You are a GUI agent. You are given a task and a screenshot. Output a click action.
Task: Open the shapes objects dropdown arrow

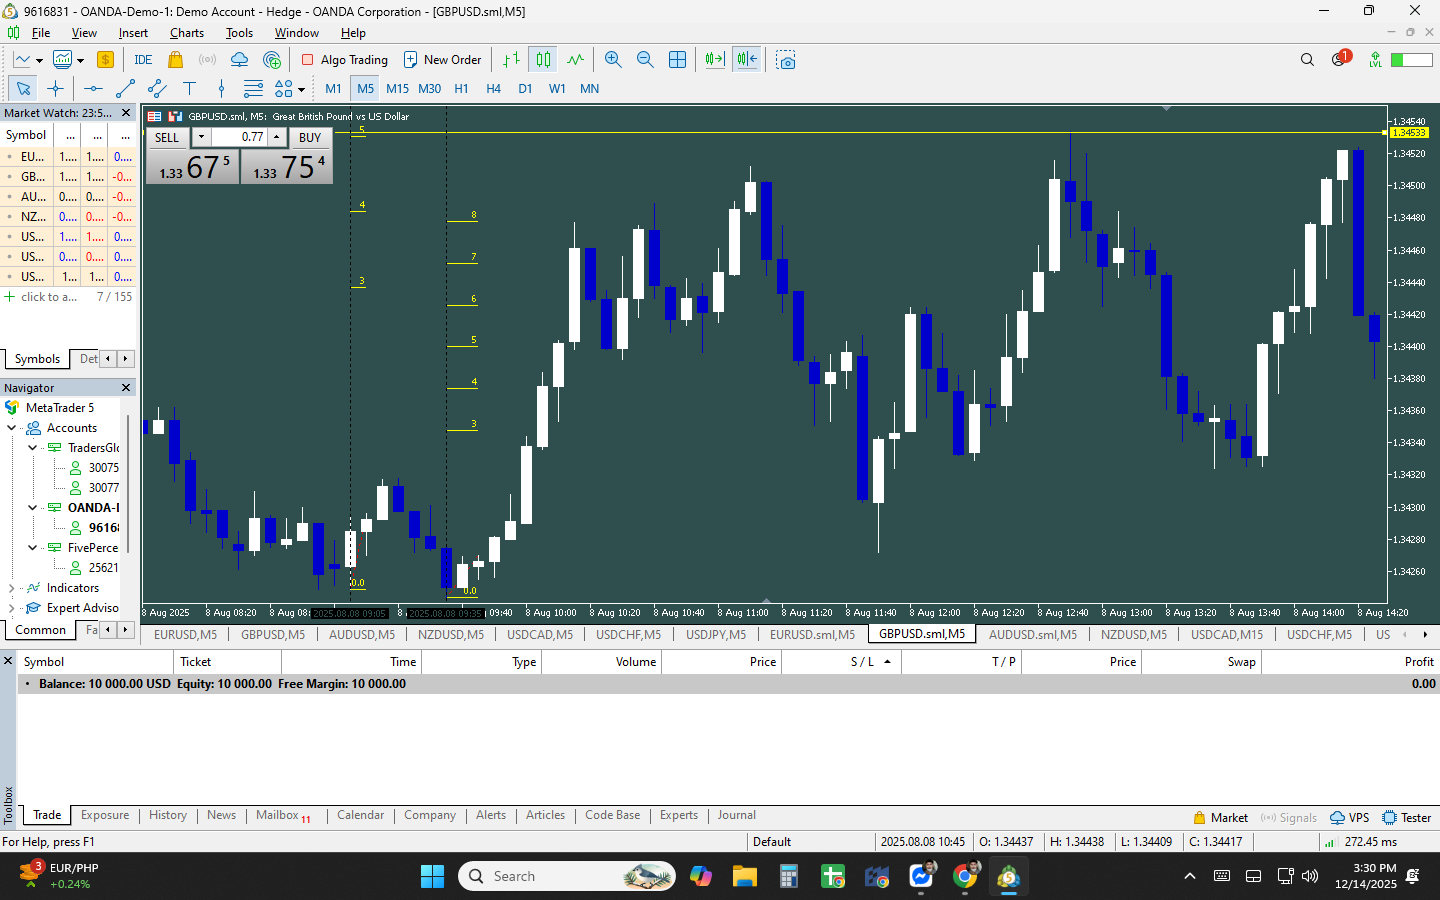(x=301, y=90)
